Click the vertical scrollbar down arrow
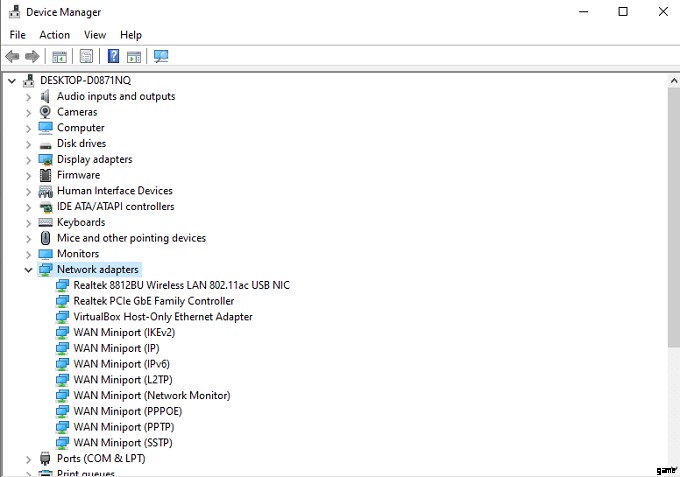Image resolution: width=680 pixels, height=477 pixels. [x=671, y=468]
